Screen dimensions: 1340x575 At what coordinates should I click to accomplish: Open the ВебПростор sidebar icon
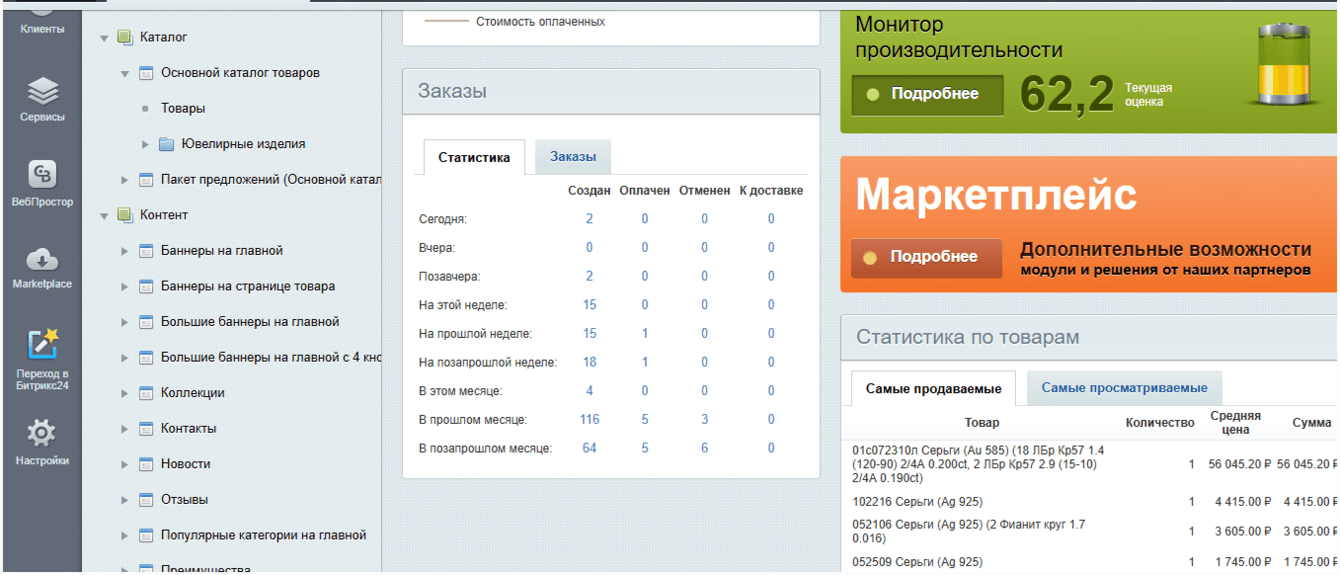pos(42,175)
